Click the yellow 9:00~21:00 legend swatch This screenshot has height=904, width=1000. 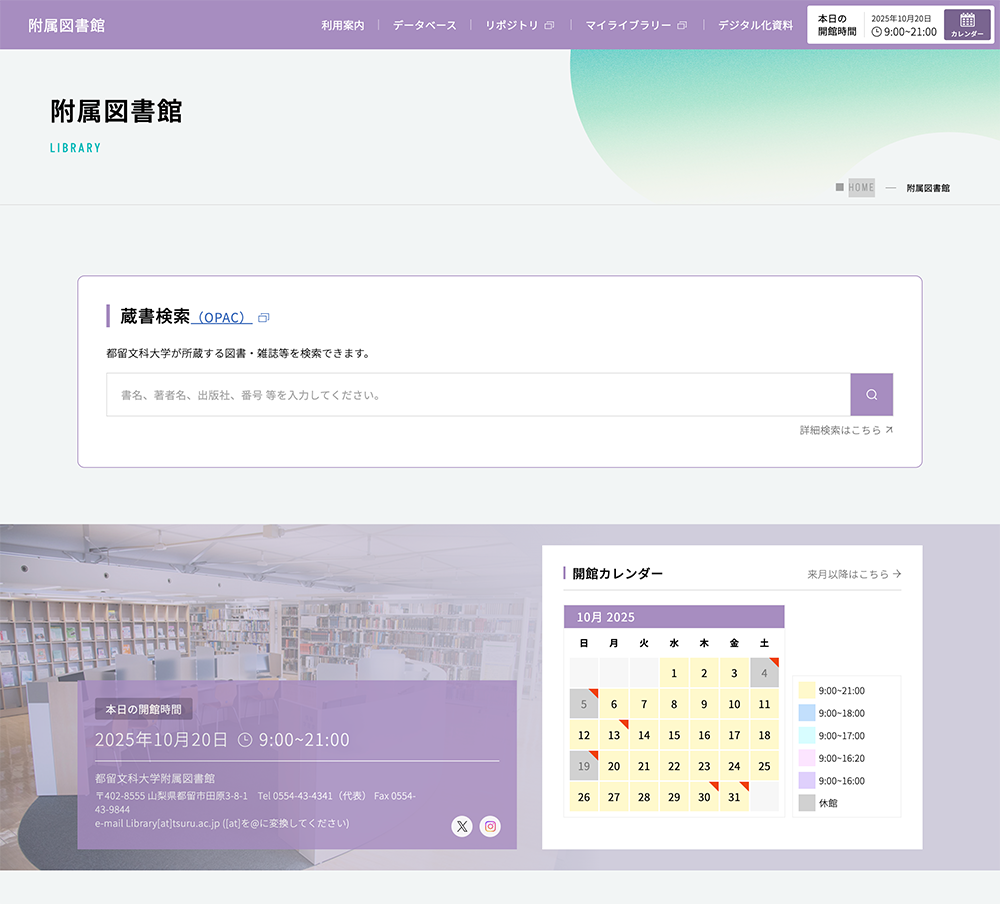807,690
